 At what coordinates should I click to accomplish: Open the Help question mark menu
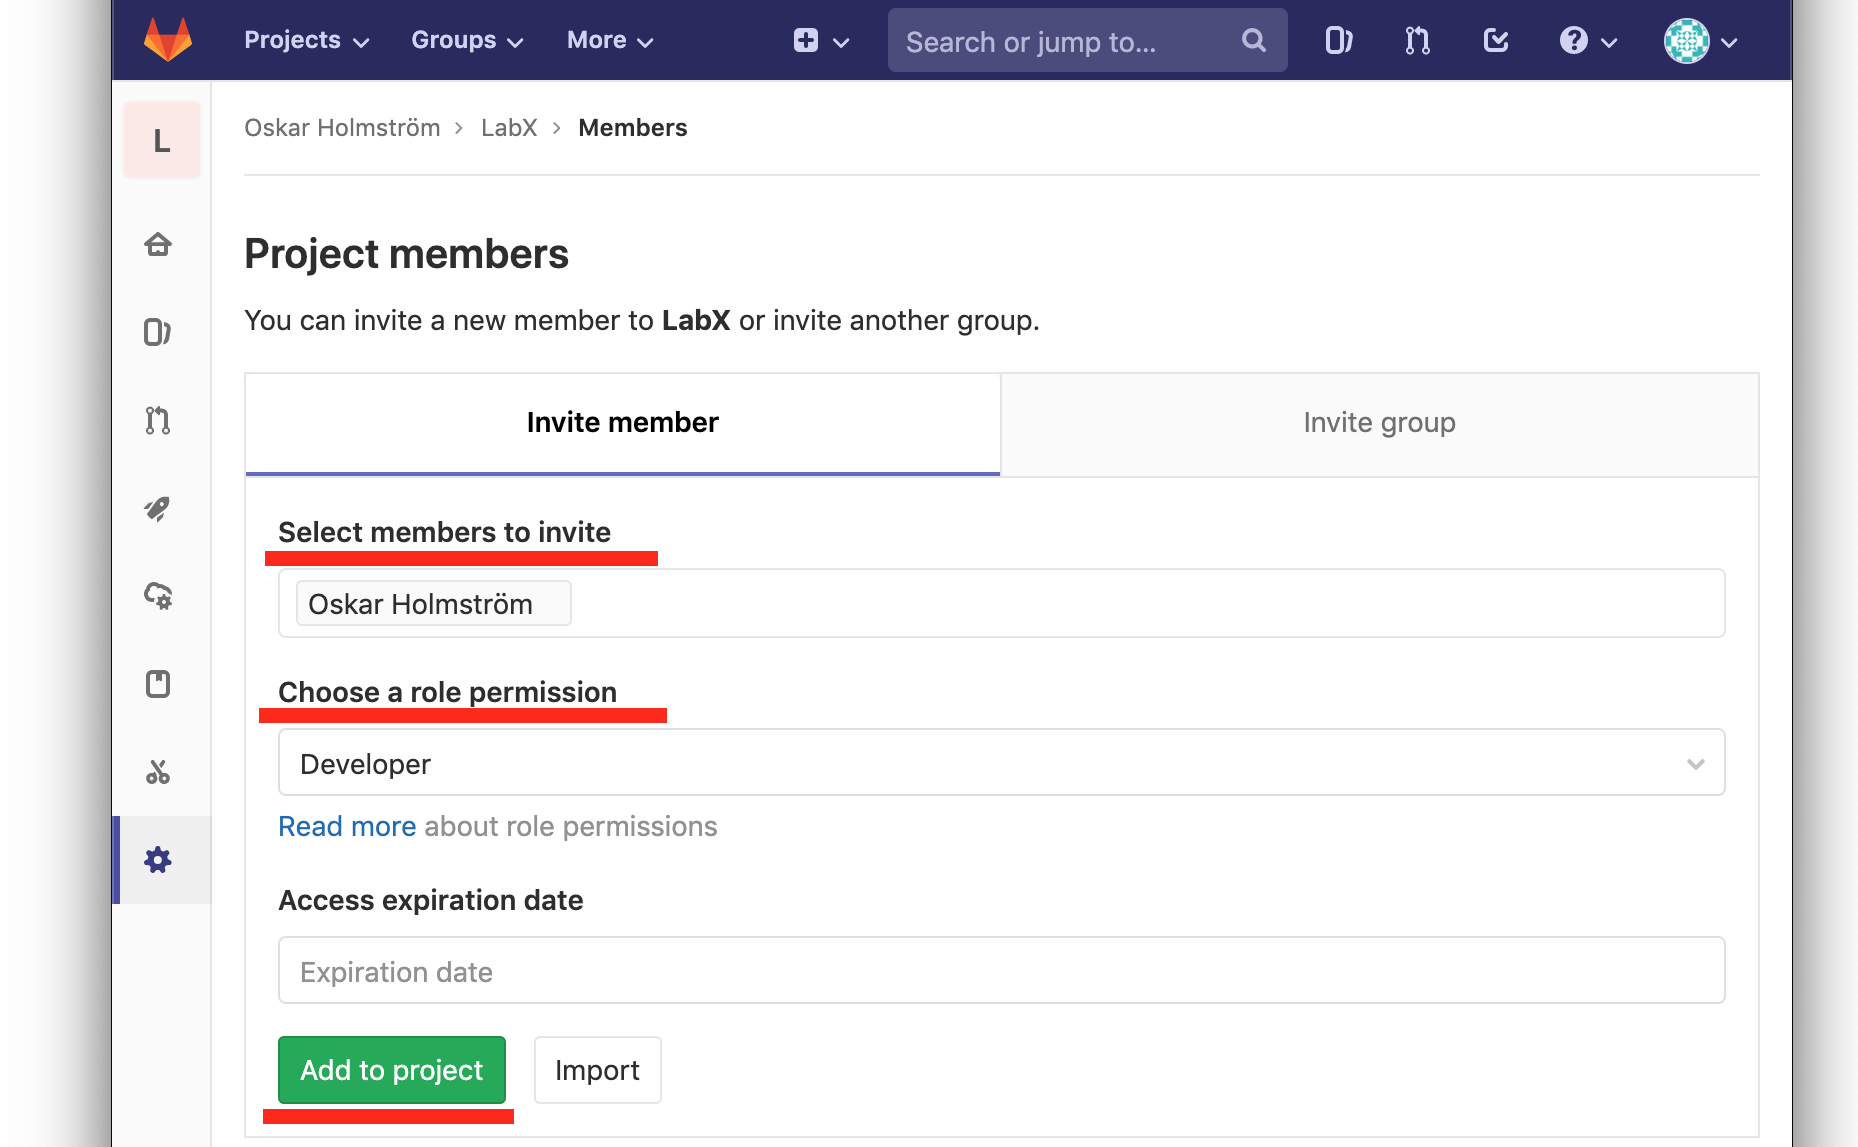[x=1573, y=40]
